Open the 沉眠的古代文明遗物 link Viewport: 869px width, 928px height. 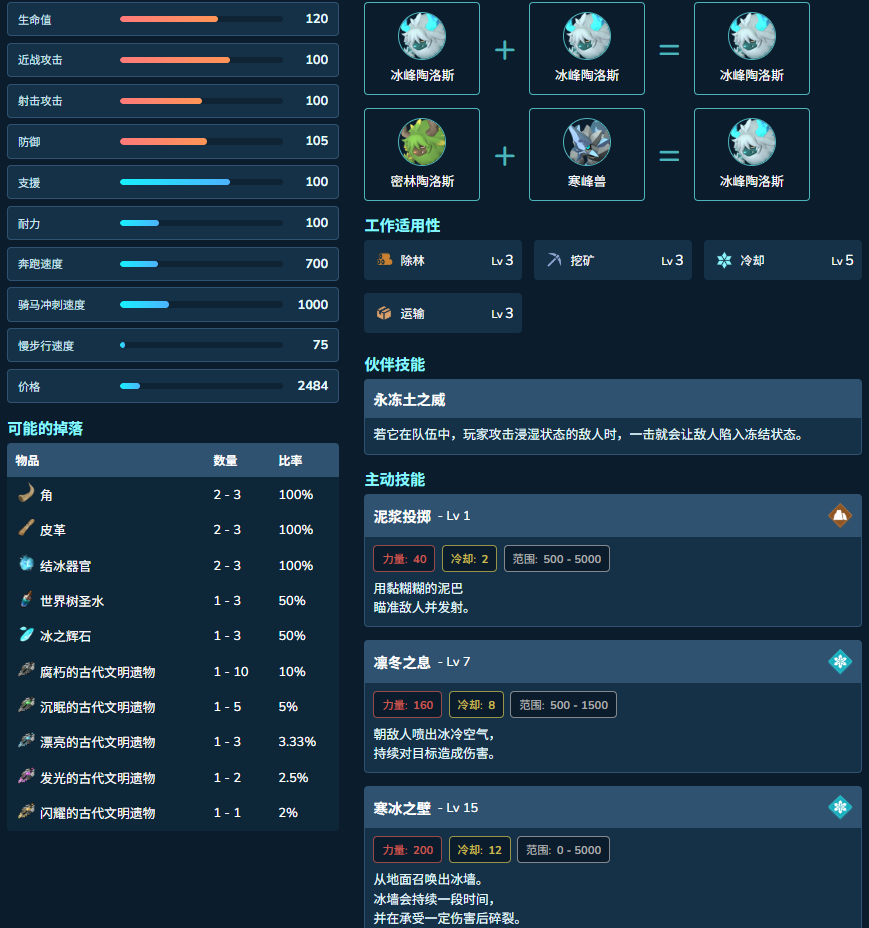[98, 707]
